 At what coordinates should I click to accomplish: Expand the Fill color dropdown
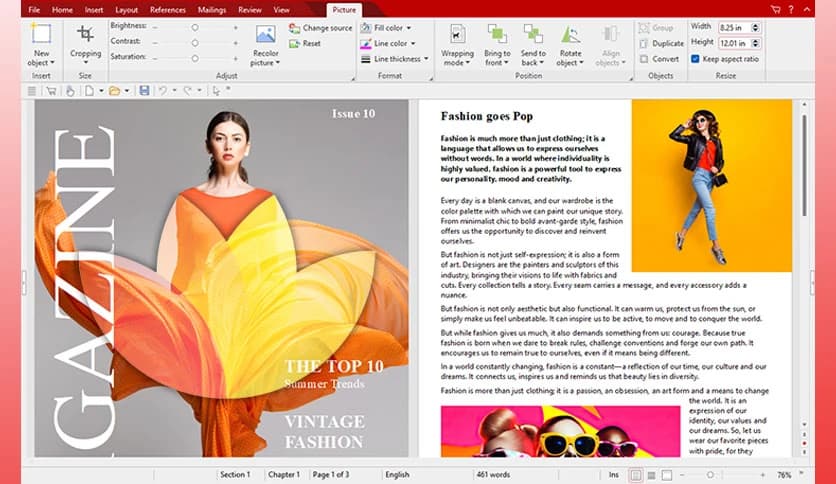coord(411,28)
